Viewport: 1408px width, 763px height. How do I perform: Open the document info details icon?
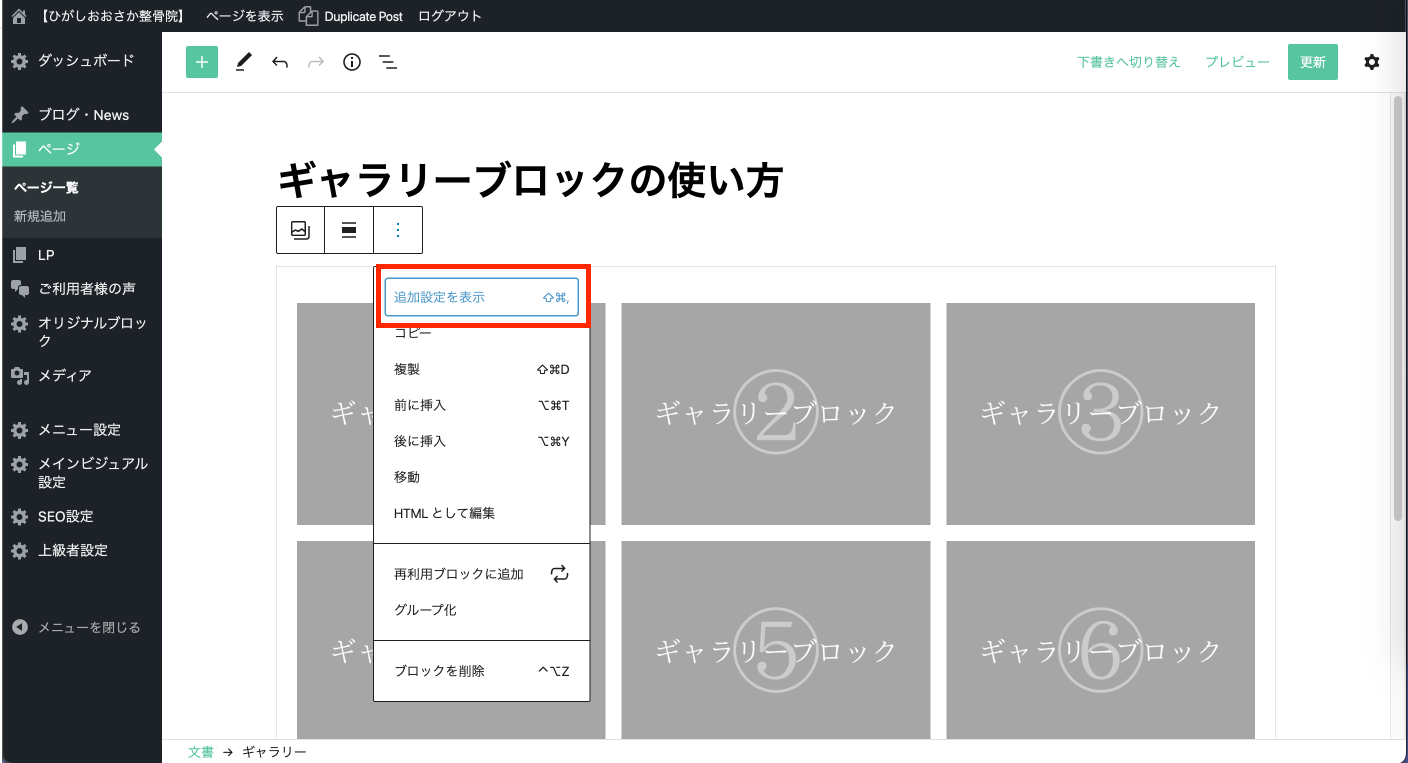click(x=352, y=62)
